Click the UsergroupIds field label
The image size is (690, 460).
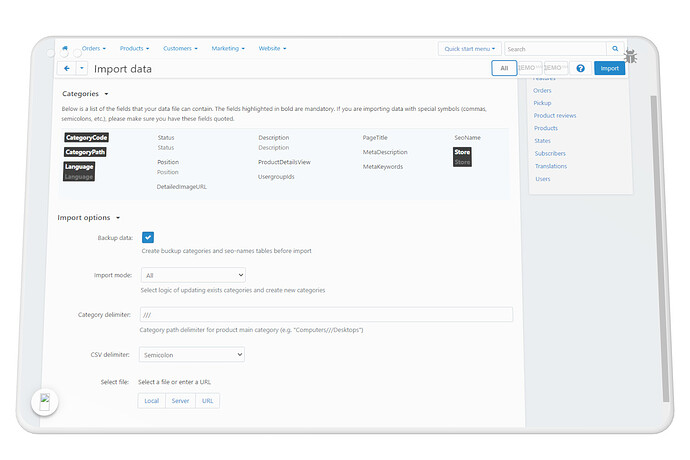click(276, 177)
